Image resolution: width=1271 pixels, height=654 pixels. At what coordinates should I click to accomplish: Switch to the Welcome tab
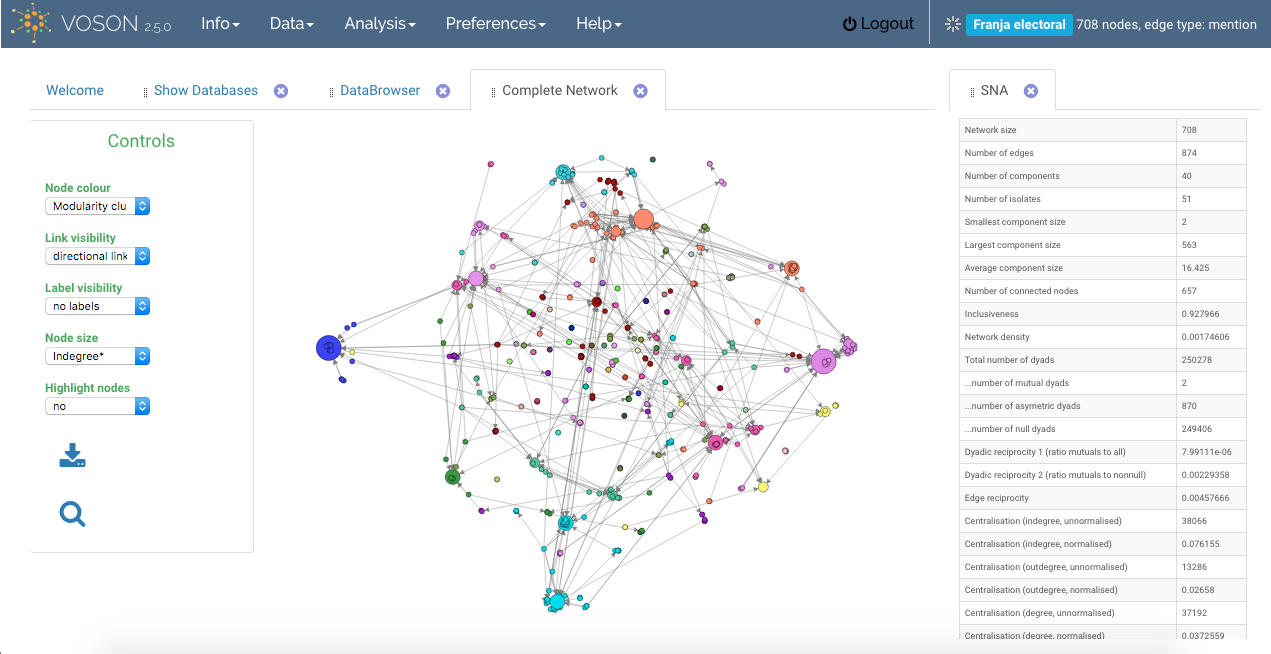[x=75, y=90]
